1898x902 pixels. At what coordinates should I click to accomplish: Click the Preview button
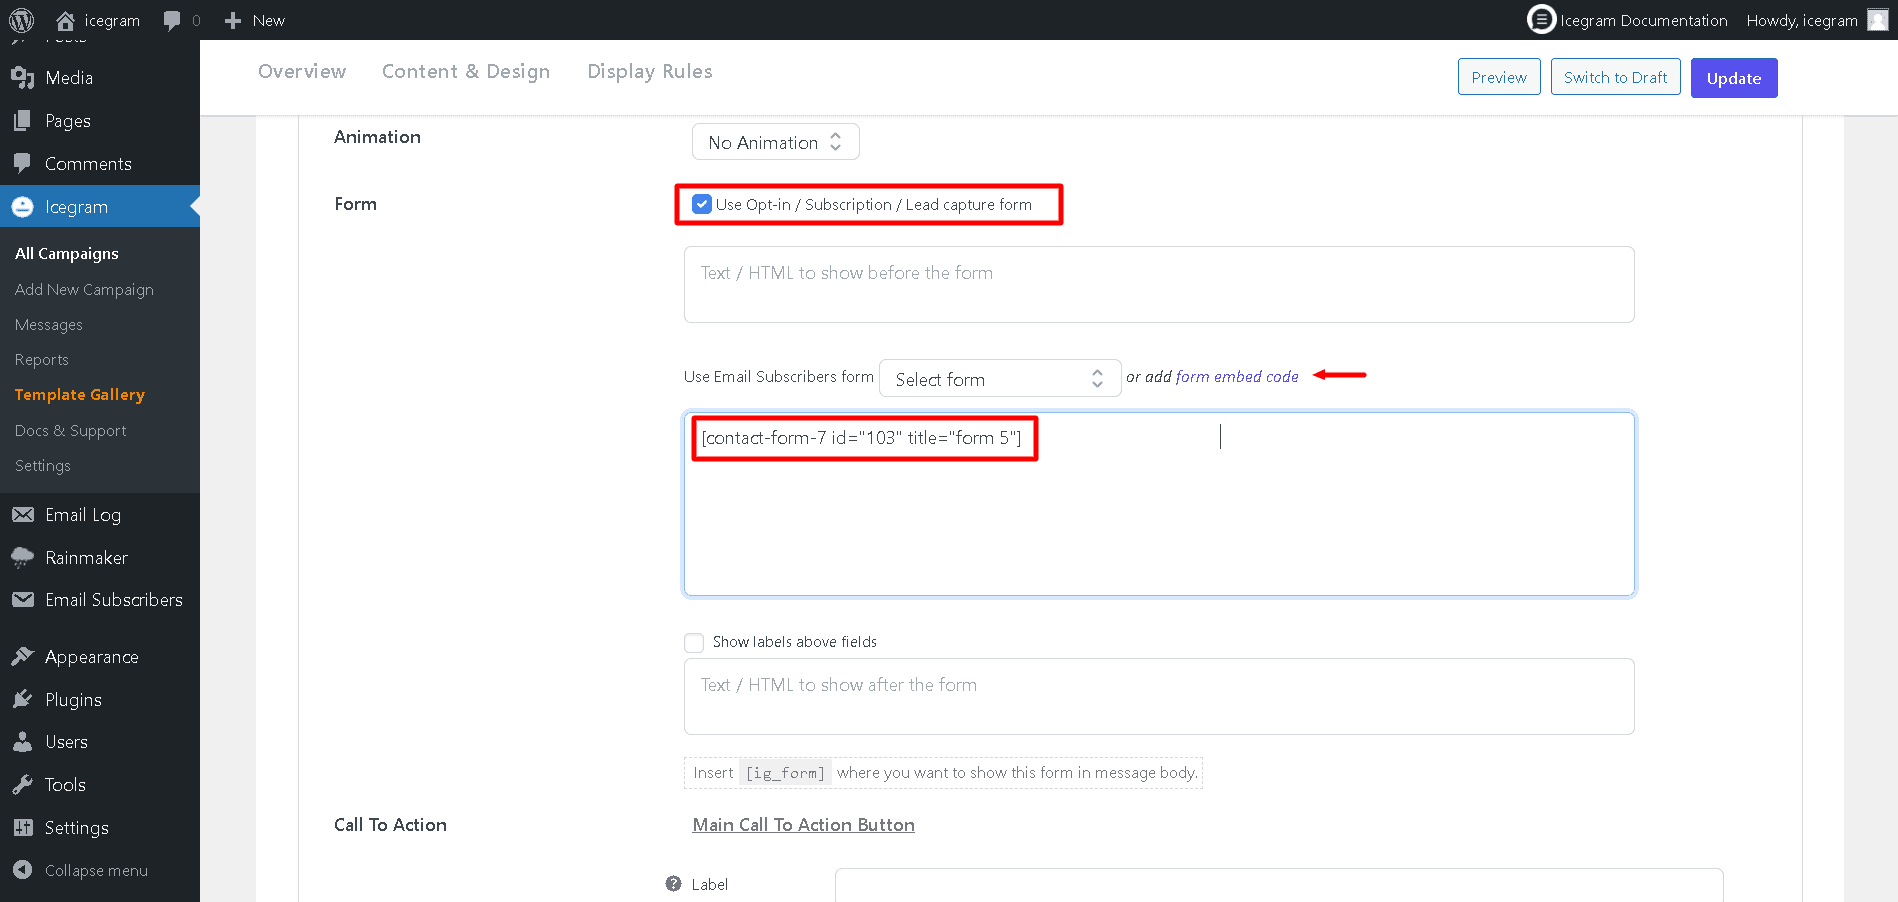pos(1499,77)
